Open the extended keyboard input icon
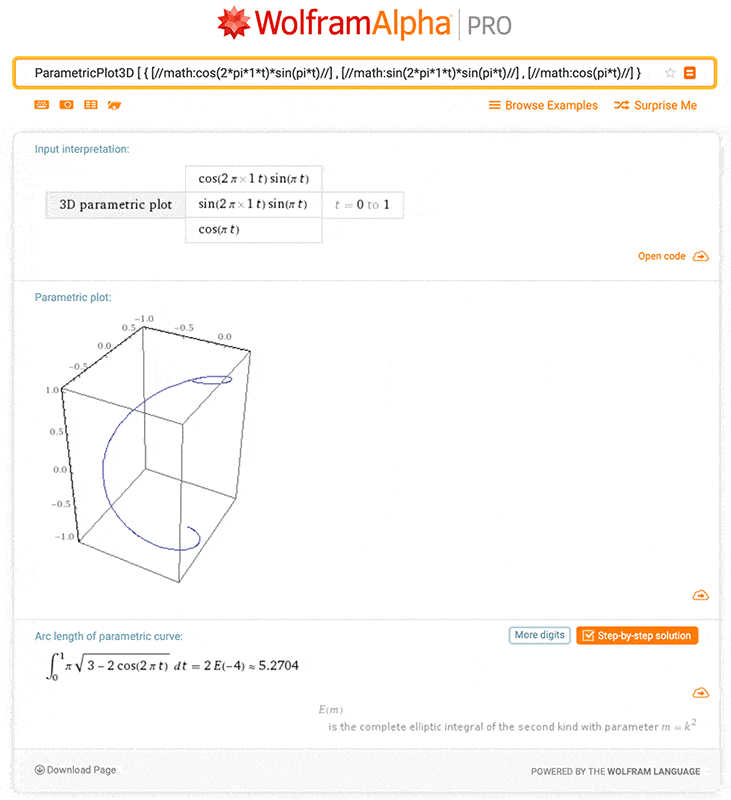 pos(42,104)
